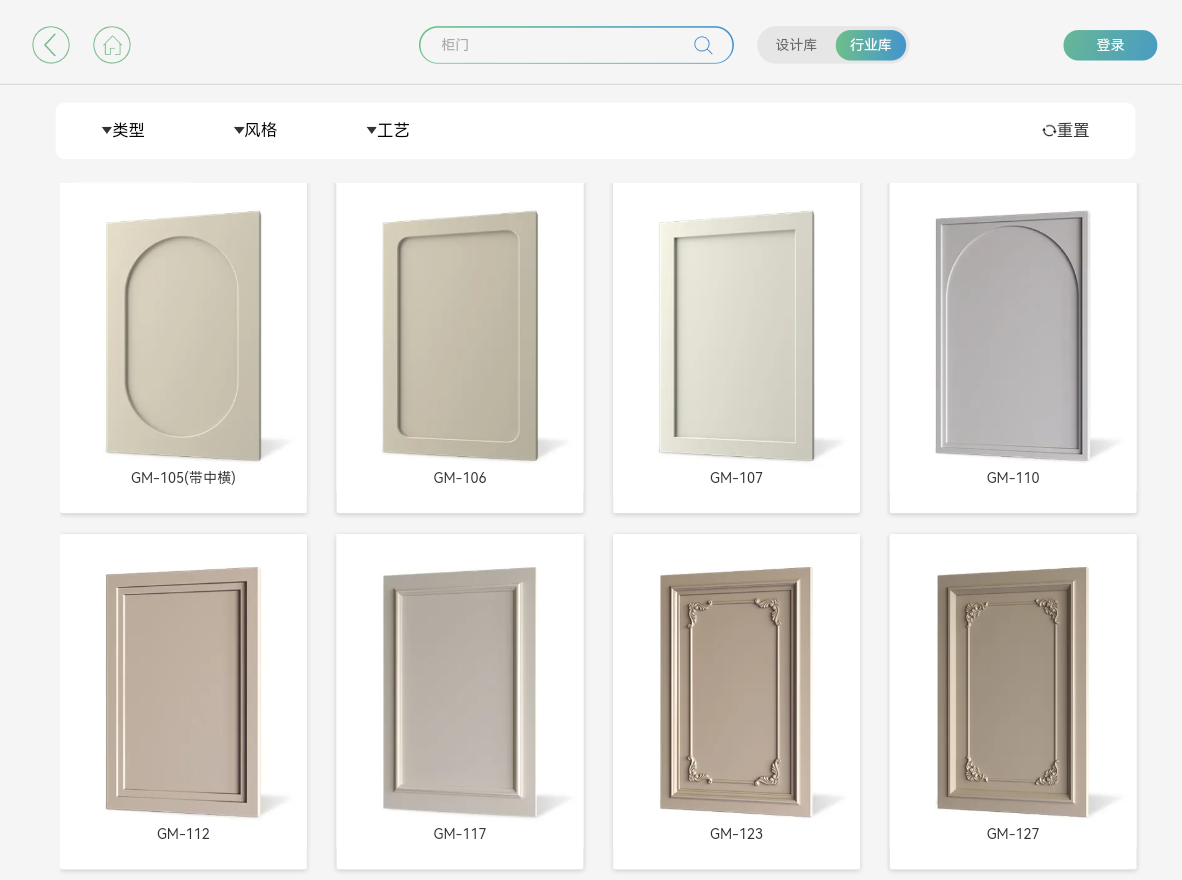Select the GM-106 door thumbnail

pos(460,336)
